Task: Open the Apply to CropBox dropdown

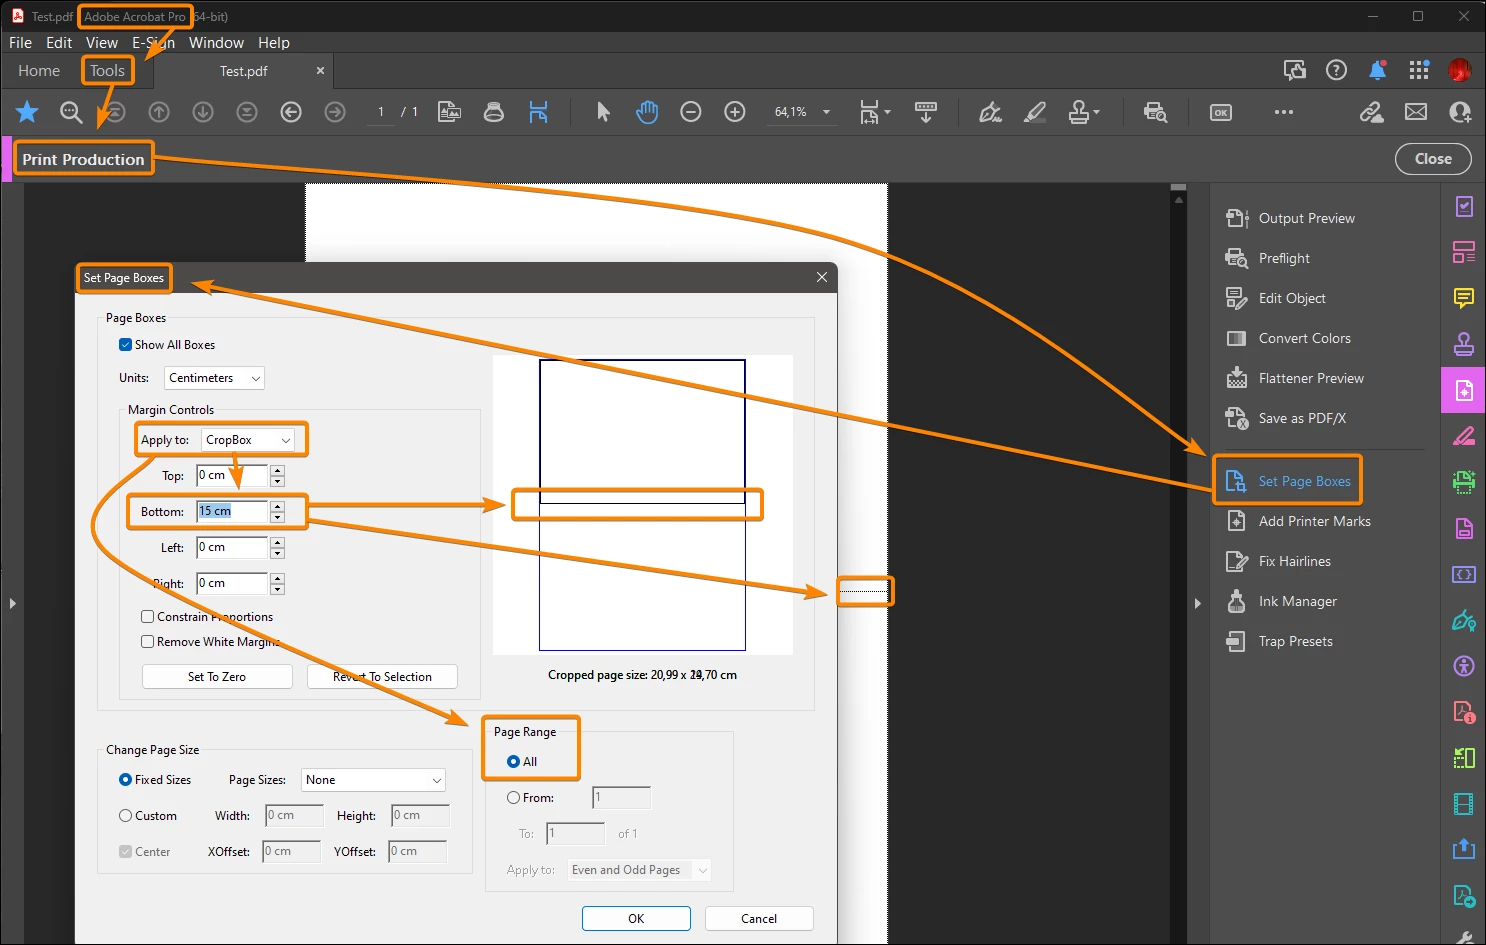Action: (x=248, y=440)
